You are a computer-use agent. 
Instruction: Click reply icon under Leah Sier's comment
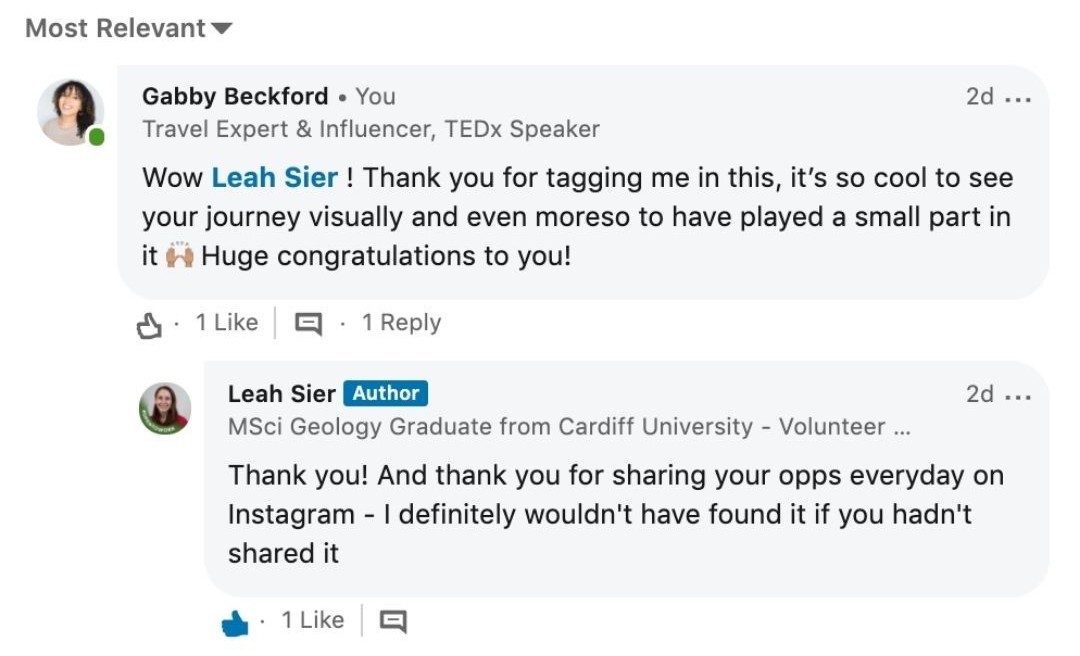pos(393,622)
